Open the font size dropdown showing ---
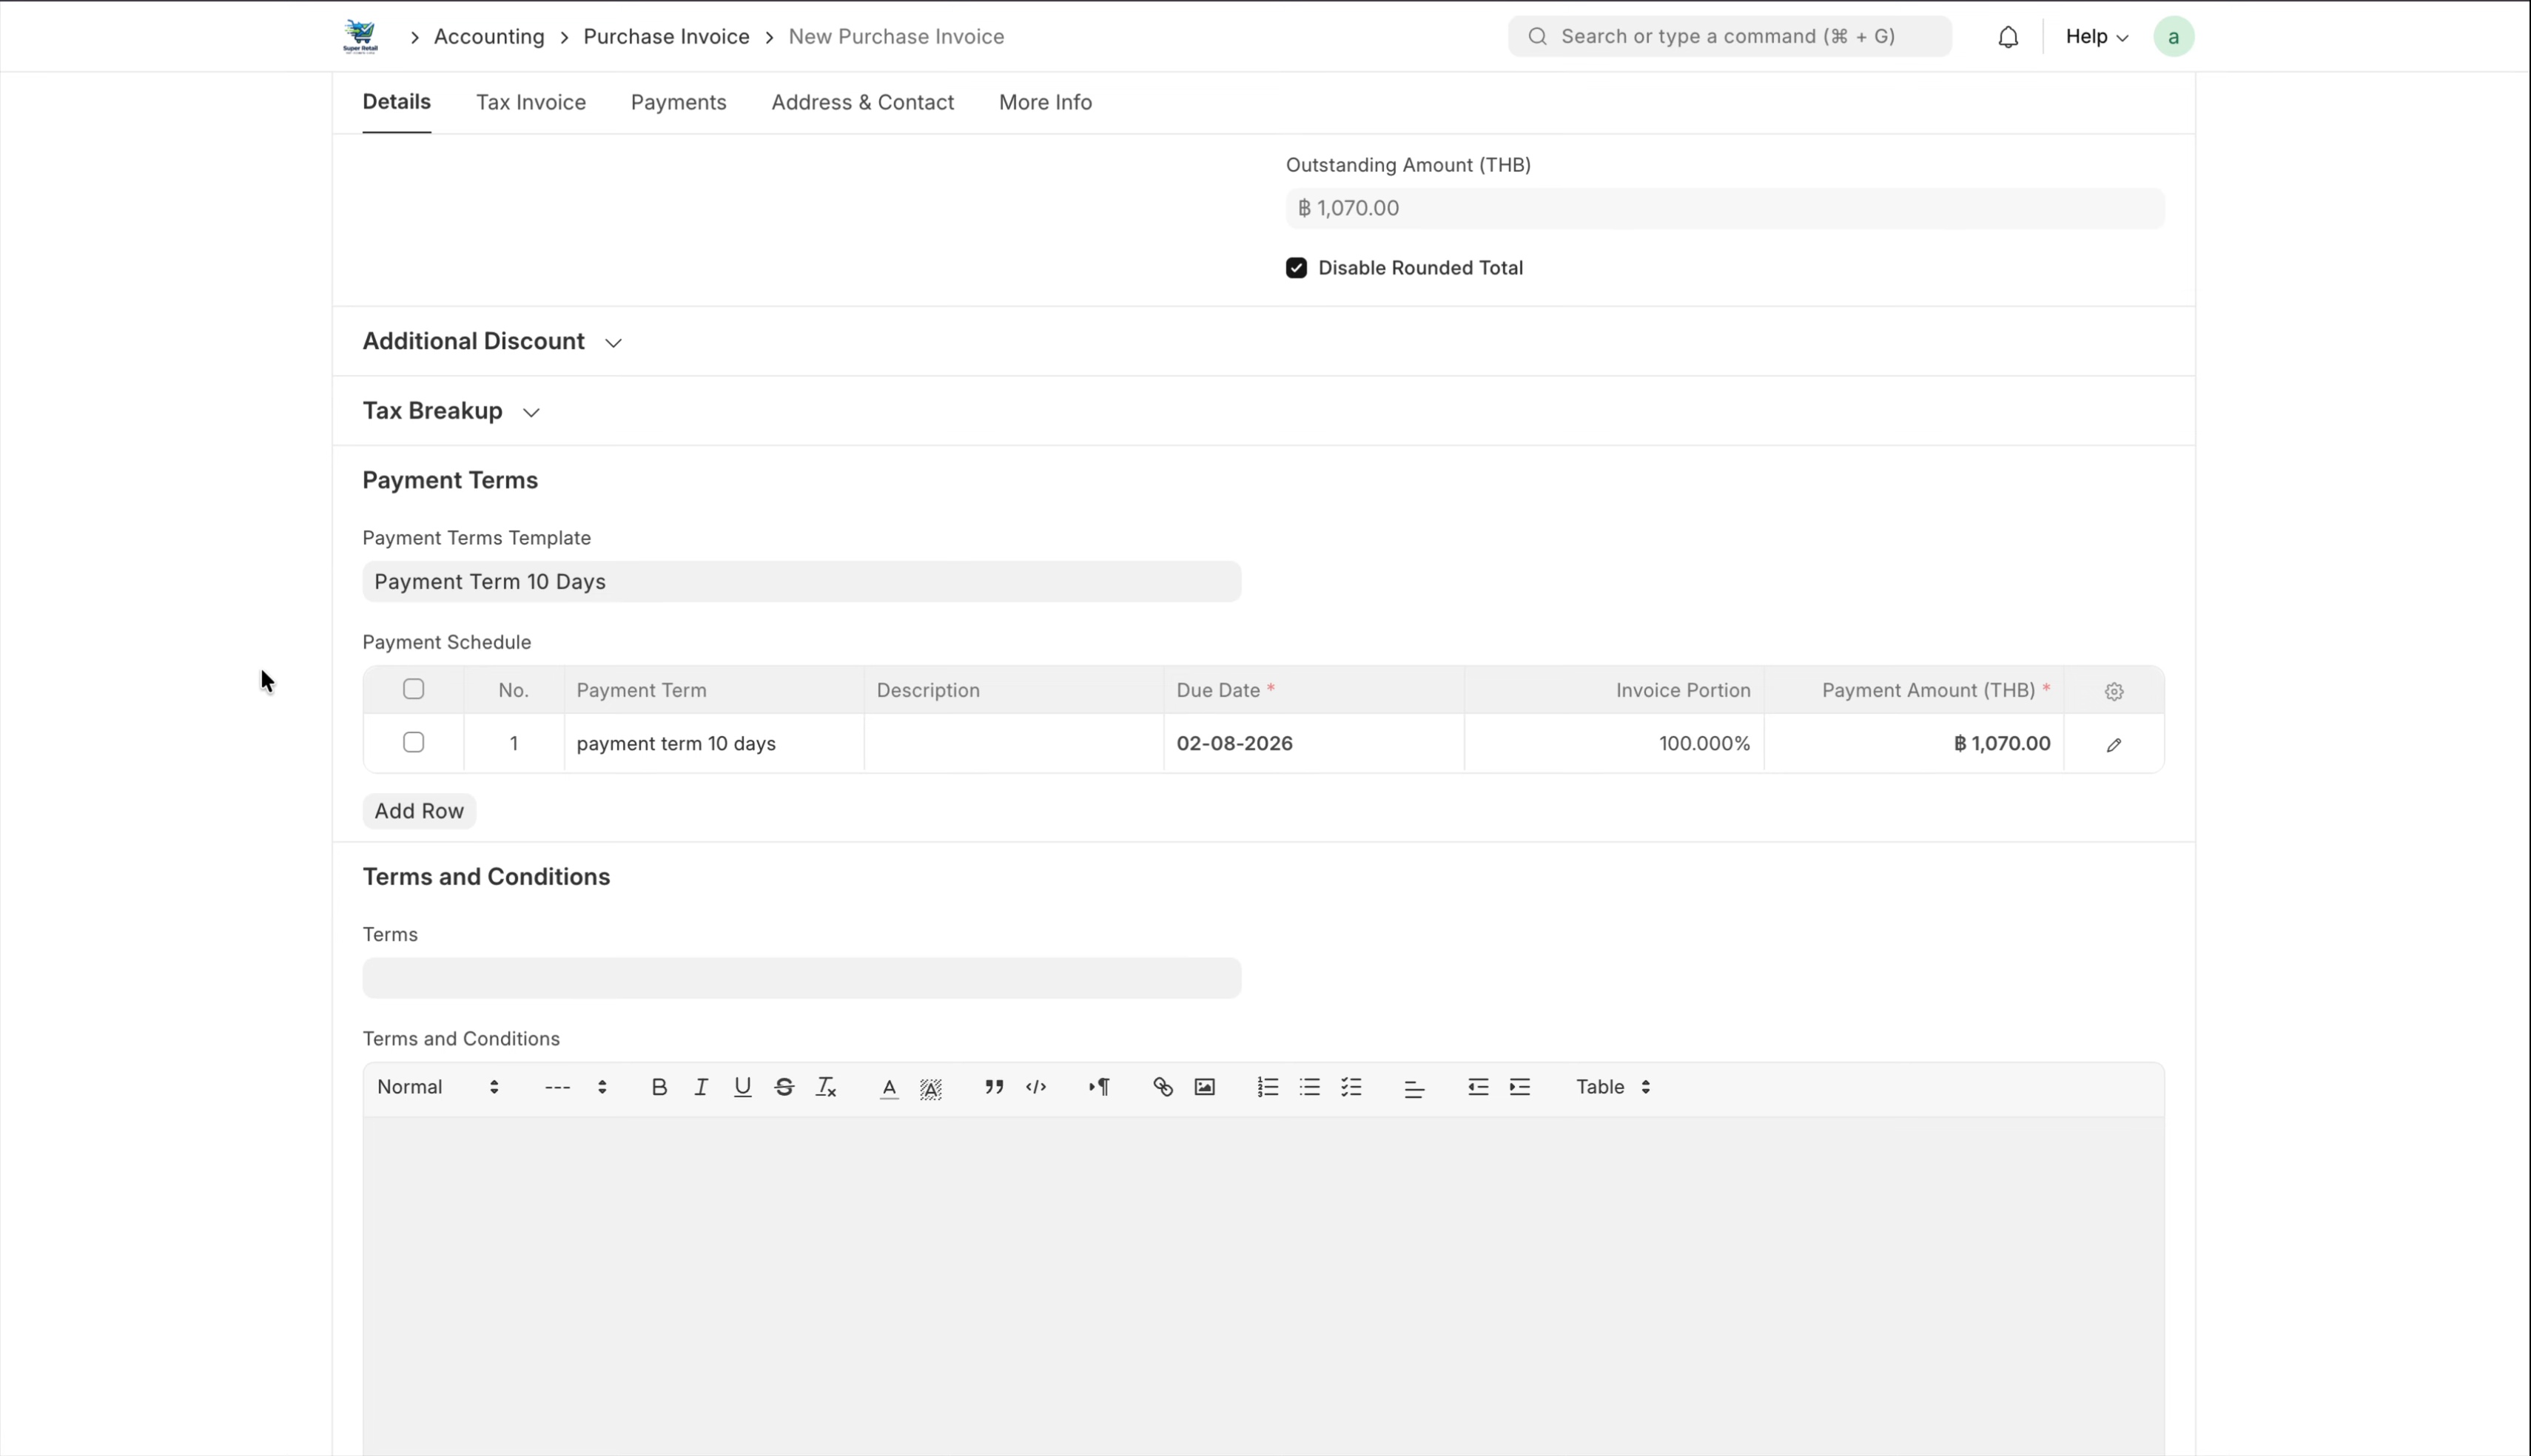This screenshot has width=2531, height=1456. (x=575, y=1087)
